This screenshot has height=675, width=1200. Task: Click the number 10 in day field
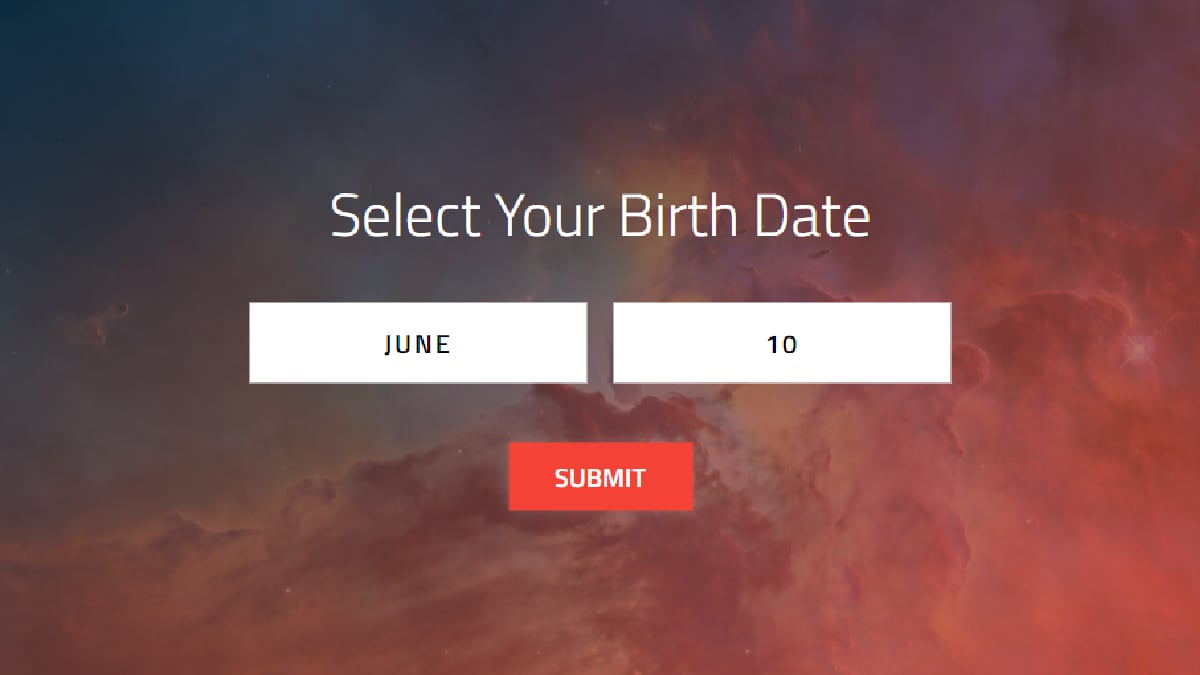pos(782,344)
